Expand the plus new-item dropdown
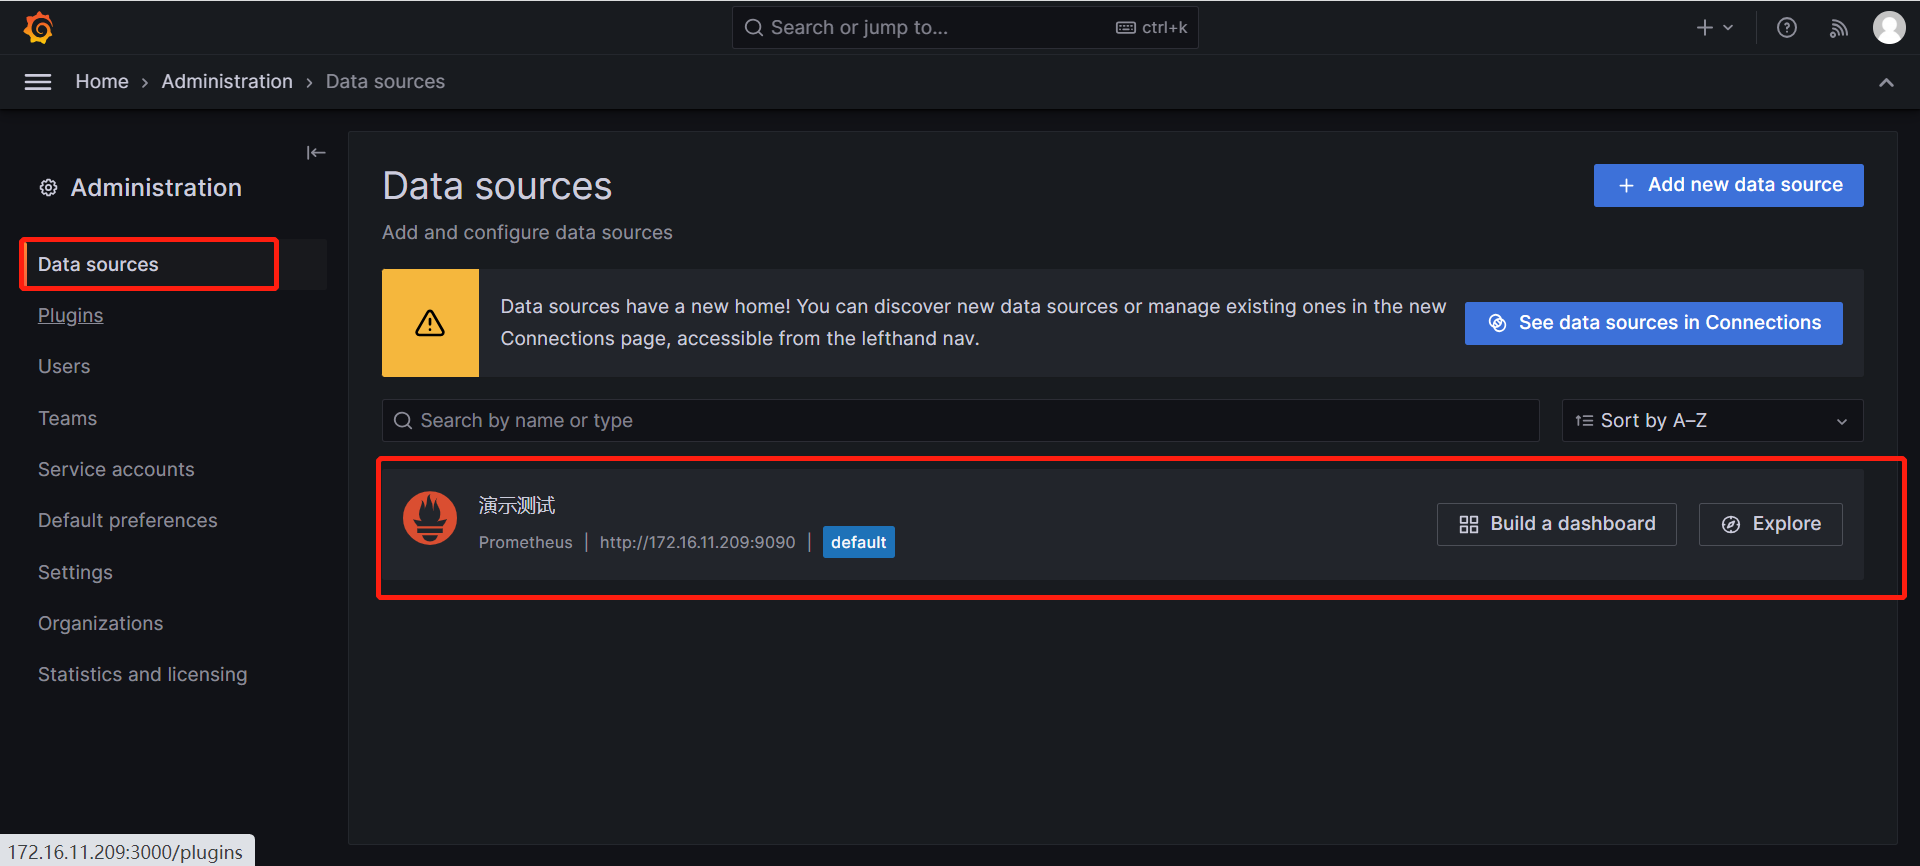The height and width of the screenshot is (866, 1920). click(x=1714, y=28)
